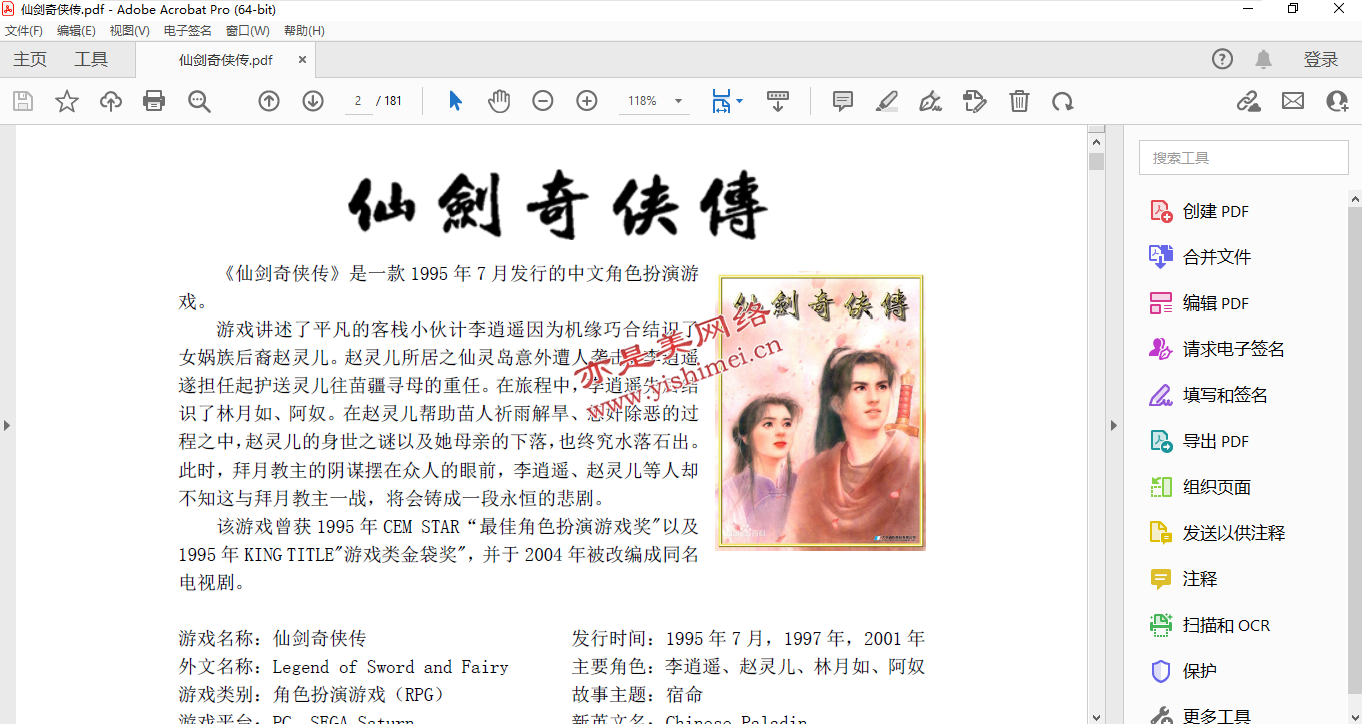Open the notifications bell
Viewport: 1362px width, 724px height.
(x=1264, y=59)
